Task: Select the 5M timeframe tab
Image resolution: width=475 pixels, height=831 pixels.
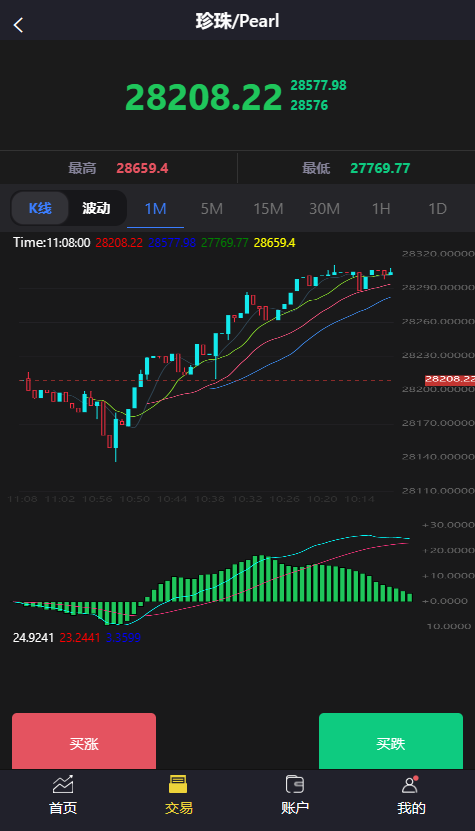Action: (212, 209)
